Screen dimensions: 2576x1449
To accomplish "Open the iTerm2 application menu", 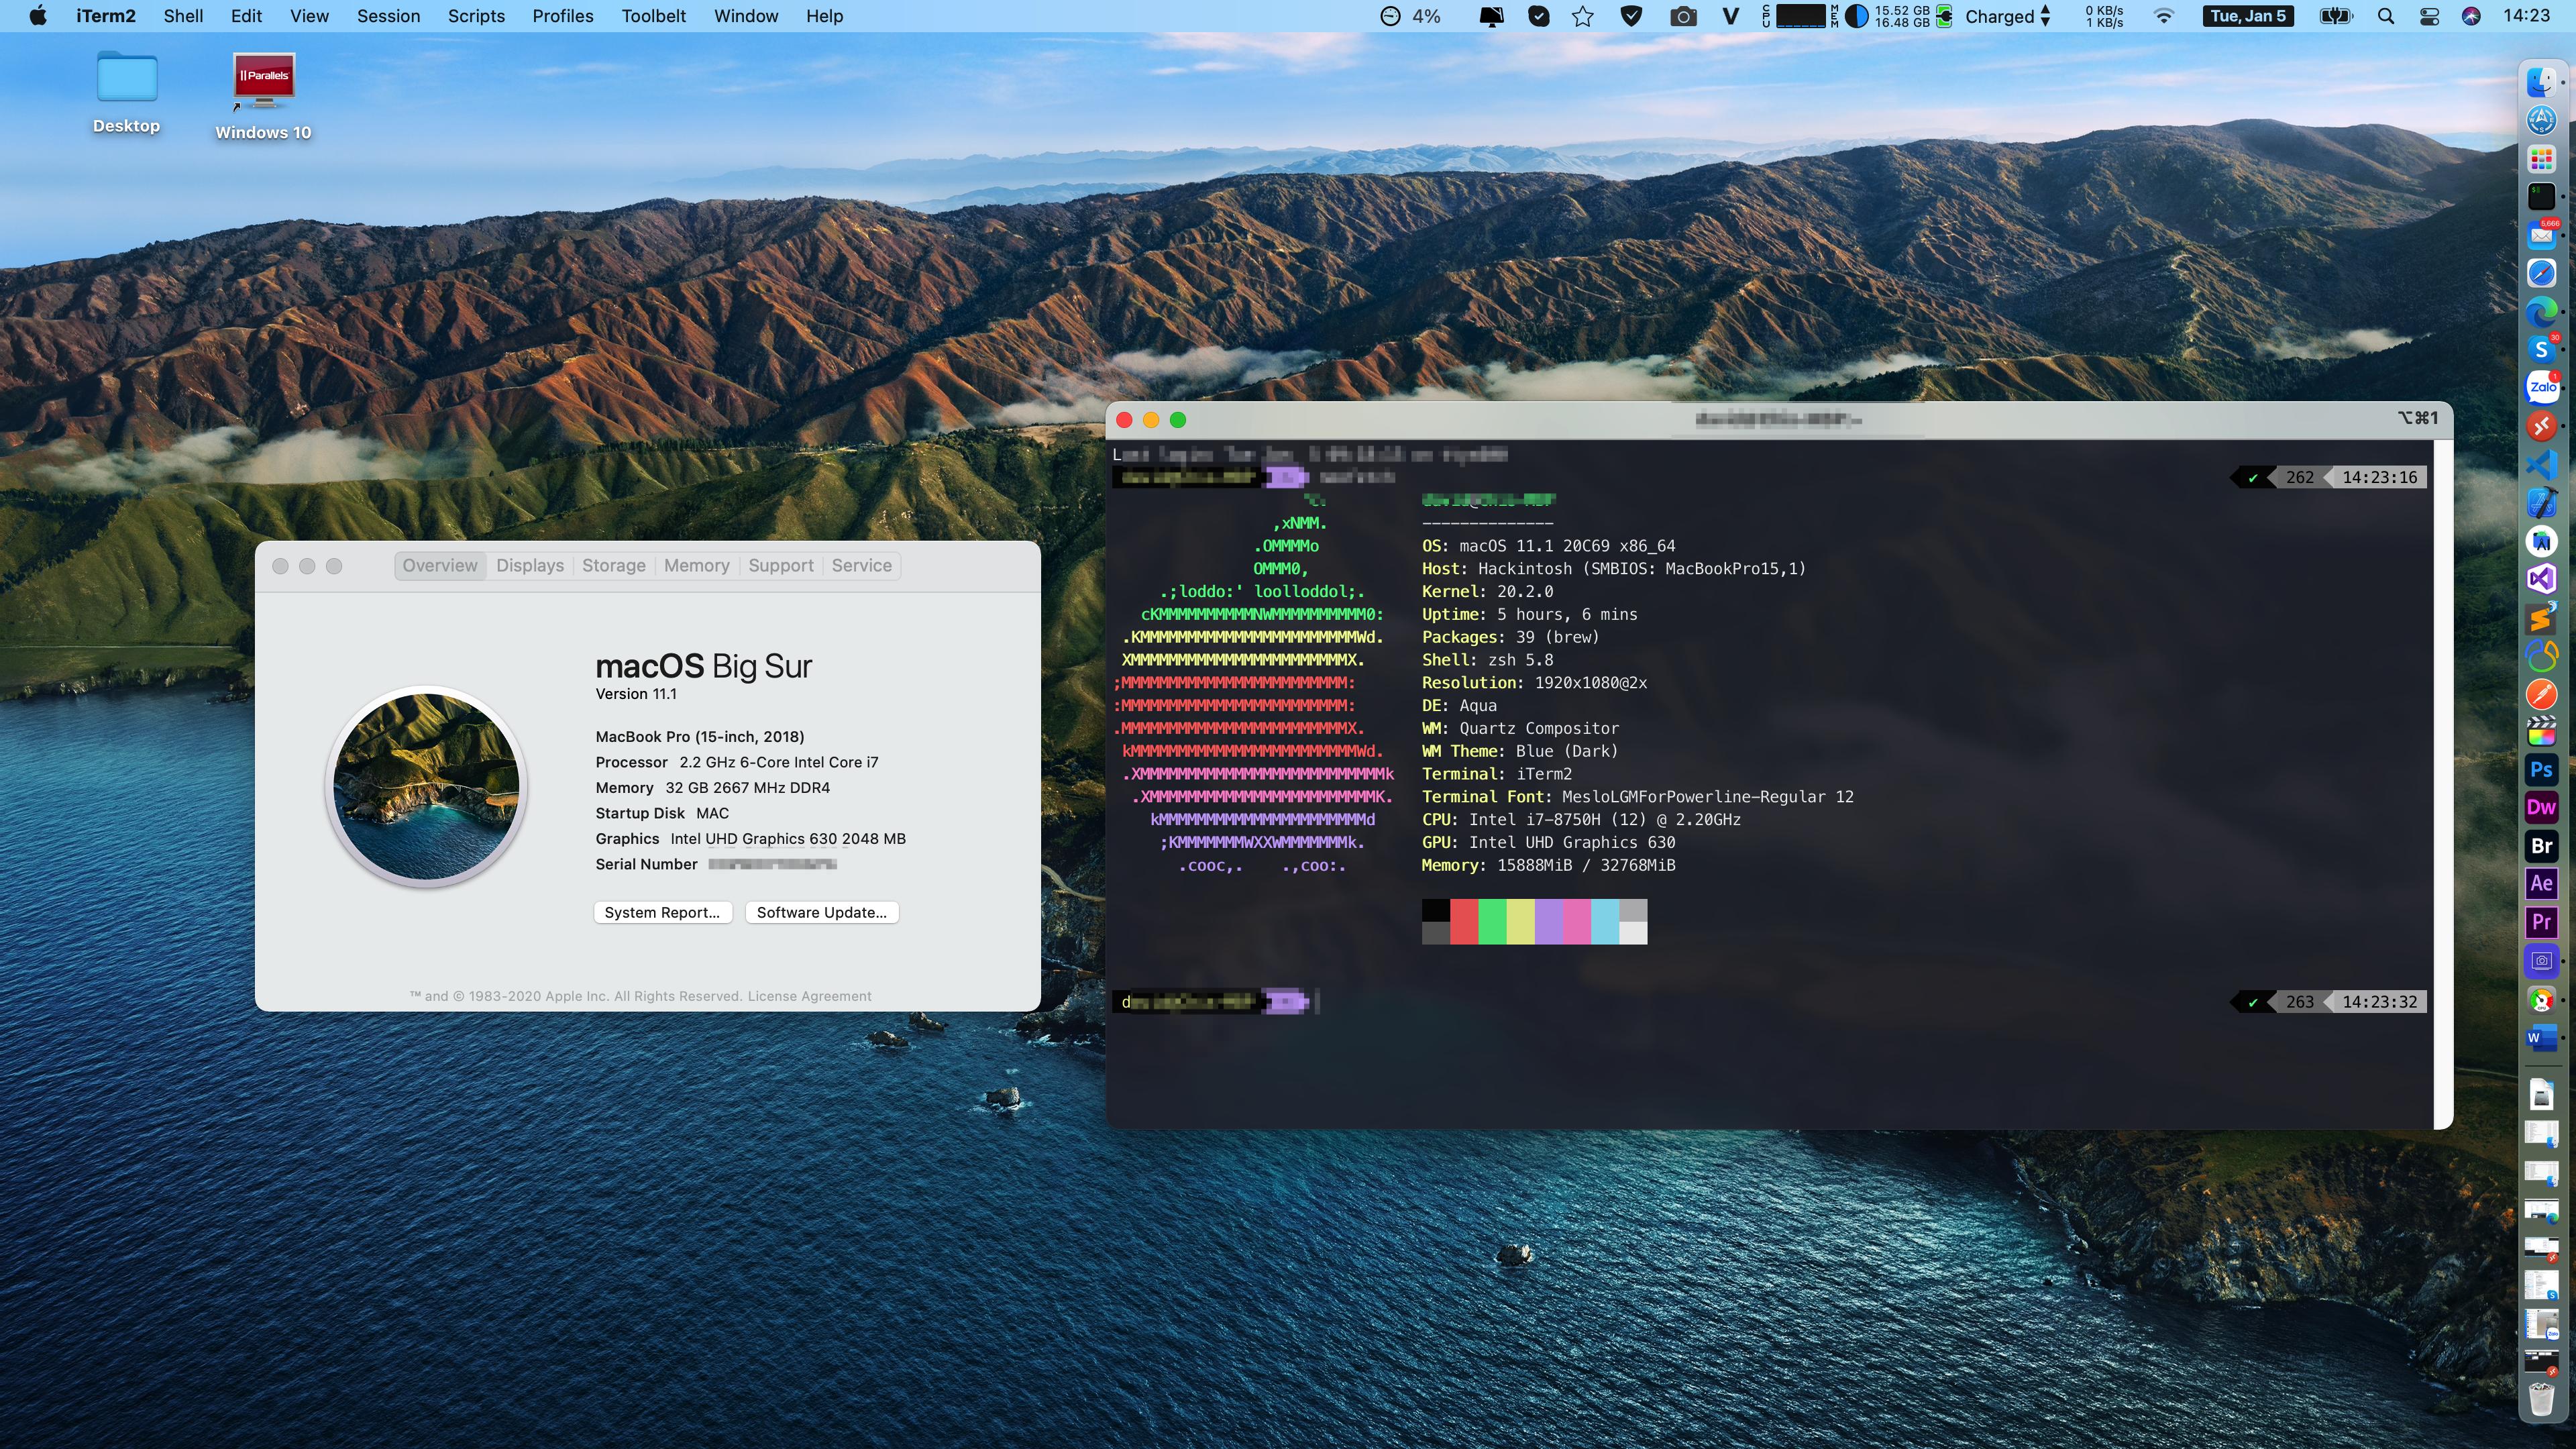I will pyautogui.click(x=106, y=16).
